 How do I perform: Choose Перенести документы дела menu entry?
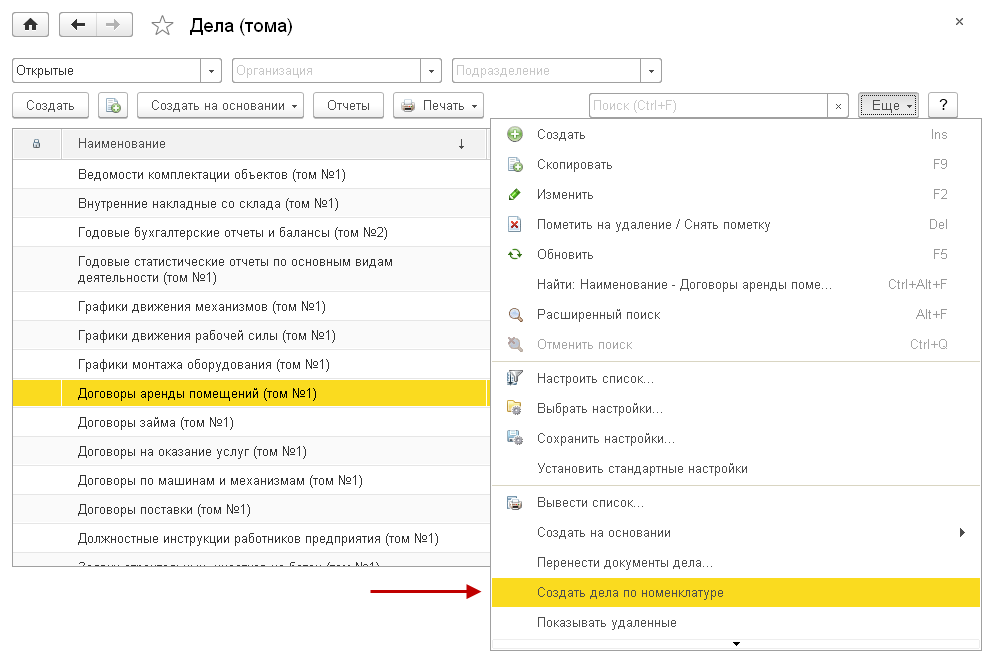[x=624, y=562]
